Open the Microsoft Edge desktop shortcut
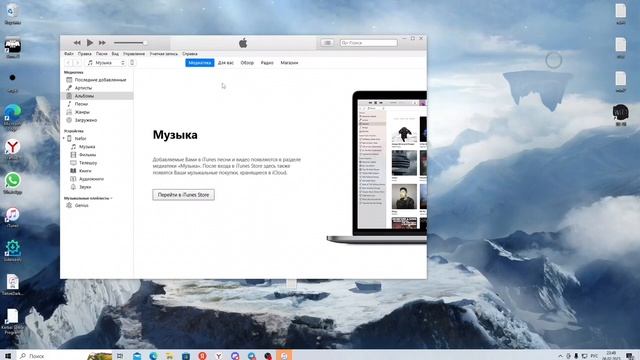This screenshot has width=640, height=360. 13,116
